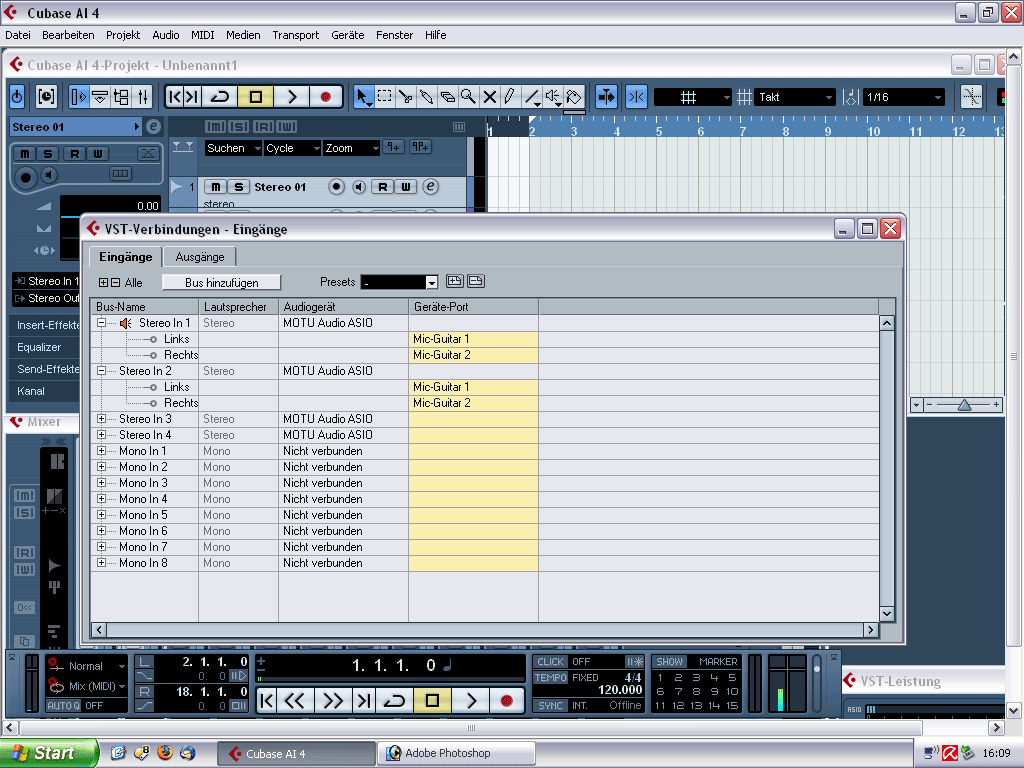Screen dimensions: 1024x768
Task: Solo the Stereo 01 track in track list
Action: [238, 187]
